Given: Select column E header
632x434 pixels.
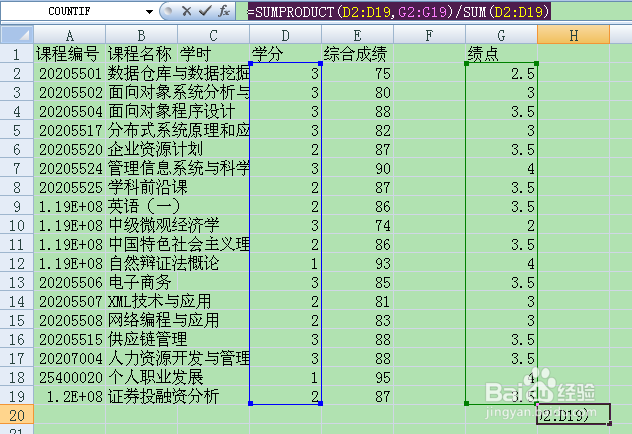Looking at the screenshot, I should (x=358, y=35).
